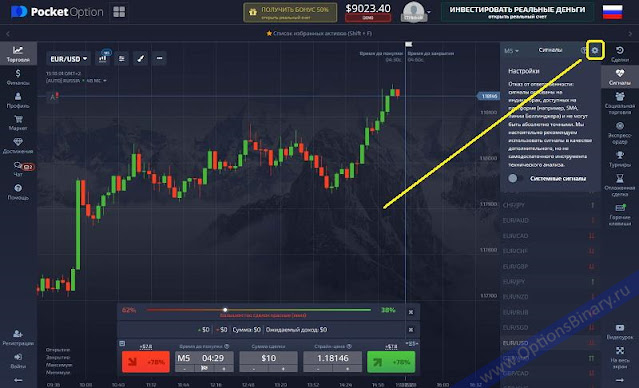Toggle the Системные сигналы switch
639x388 pixels.
(514, 178)
